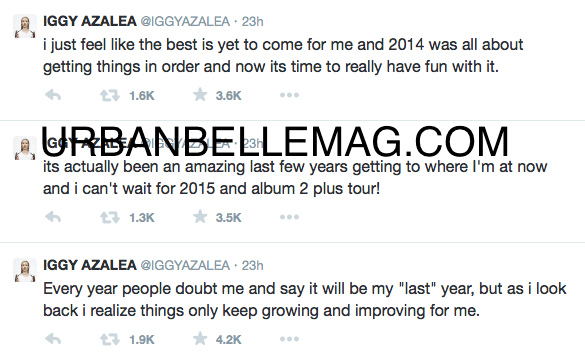This screenshot has width=585, height=363.
Task: Open more options on the 2015 album tweet
Action: point(290,217)
